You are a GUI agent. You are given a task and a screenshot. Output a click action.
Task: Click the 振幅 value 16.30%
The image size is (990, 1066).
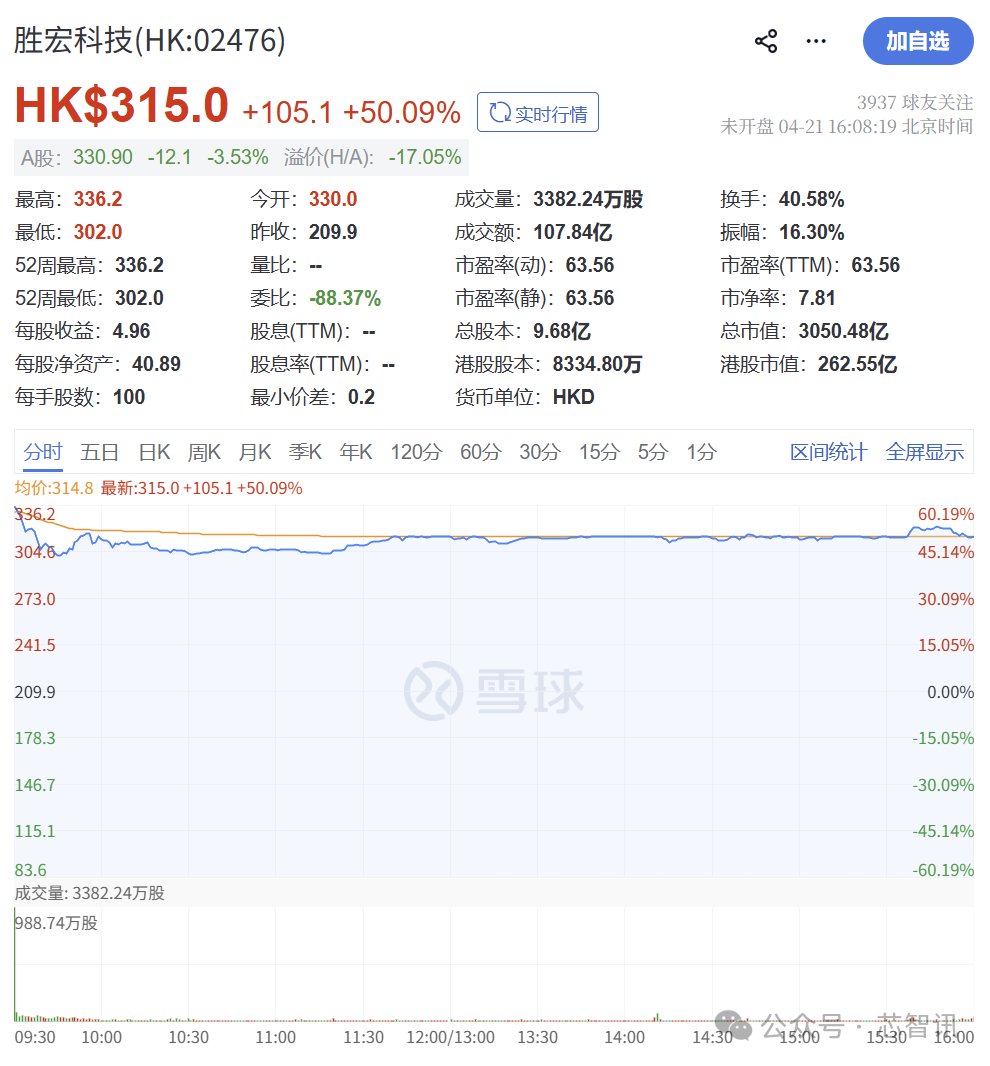coord(812,232)
